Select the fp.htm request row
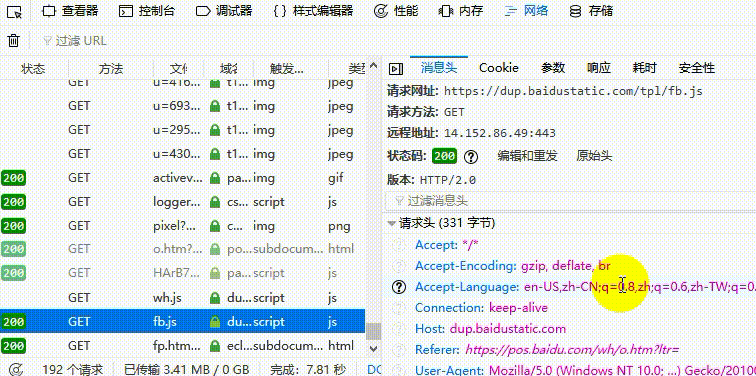756x376 pixels. point(182,346)
